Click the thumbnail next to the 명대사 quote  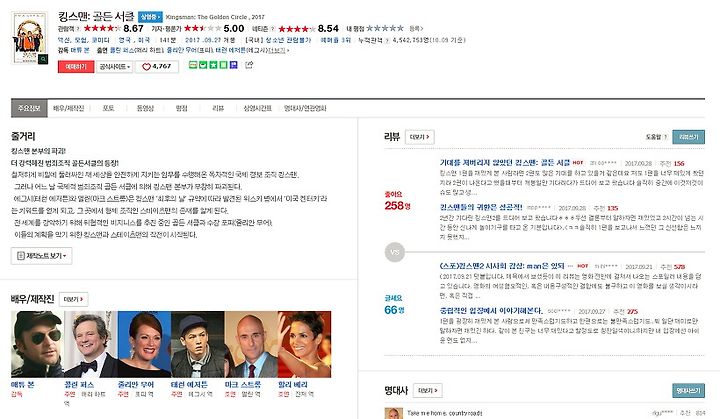[394, 413]
